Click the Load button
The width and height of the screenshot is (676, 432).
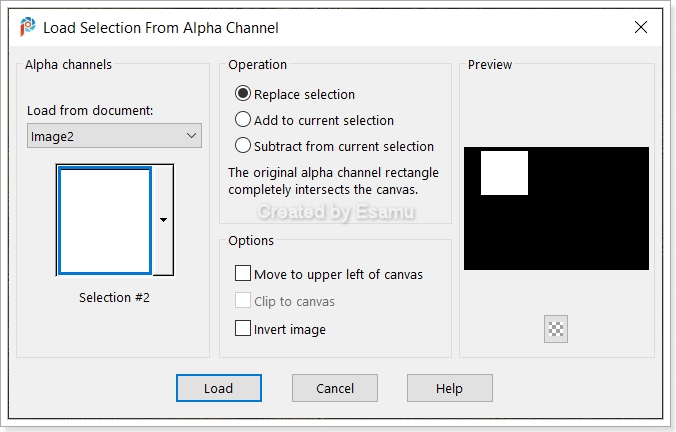click(x=219, y=388)
